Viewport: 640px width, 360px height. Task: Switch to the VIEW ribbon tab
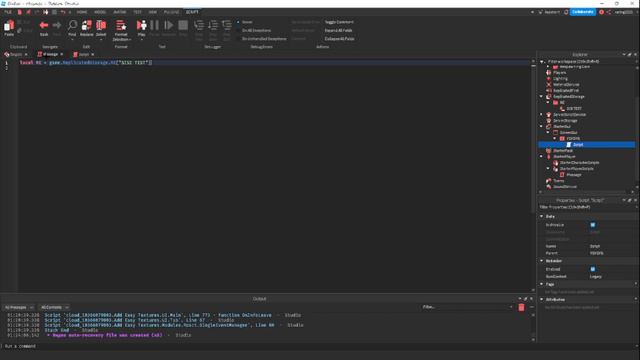(153, 12)
